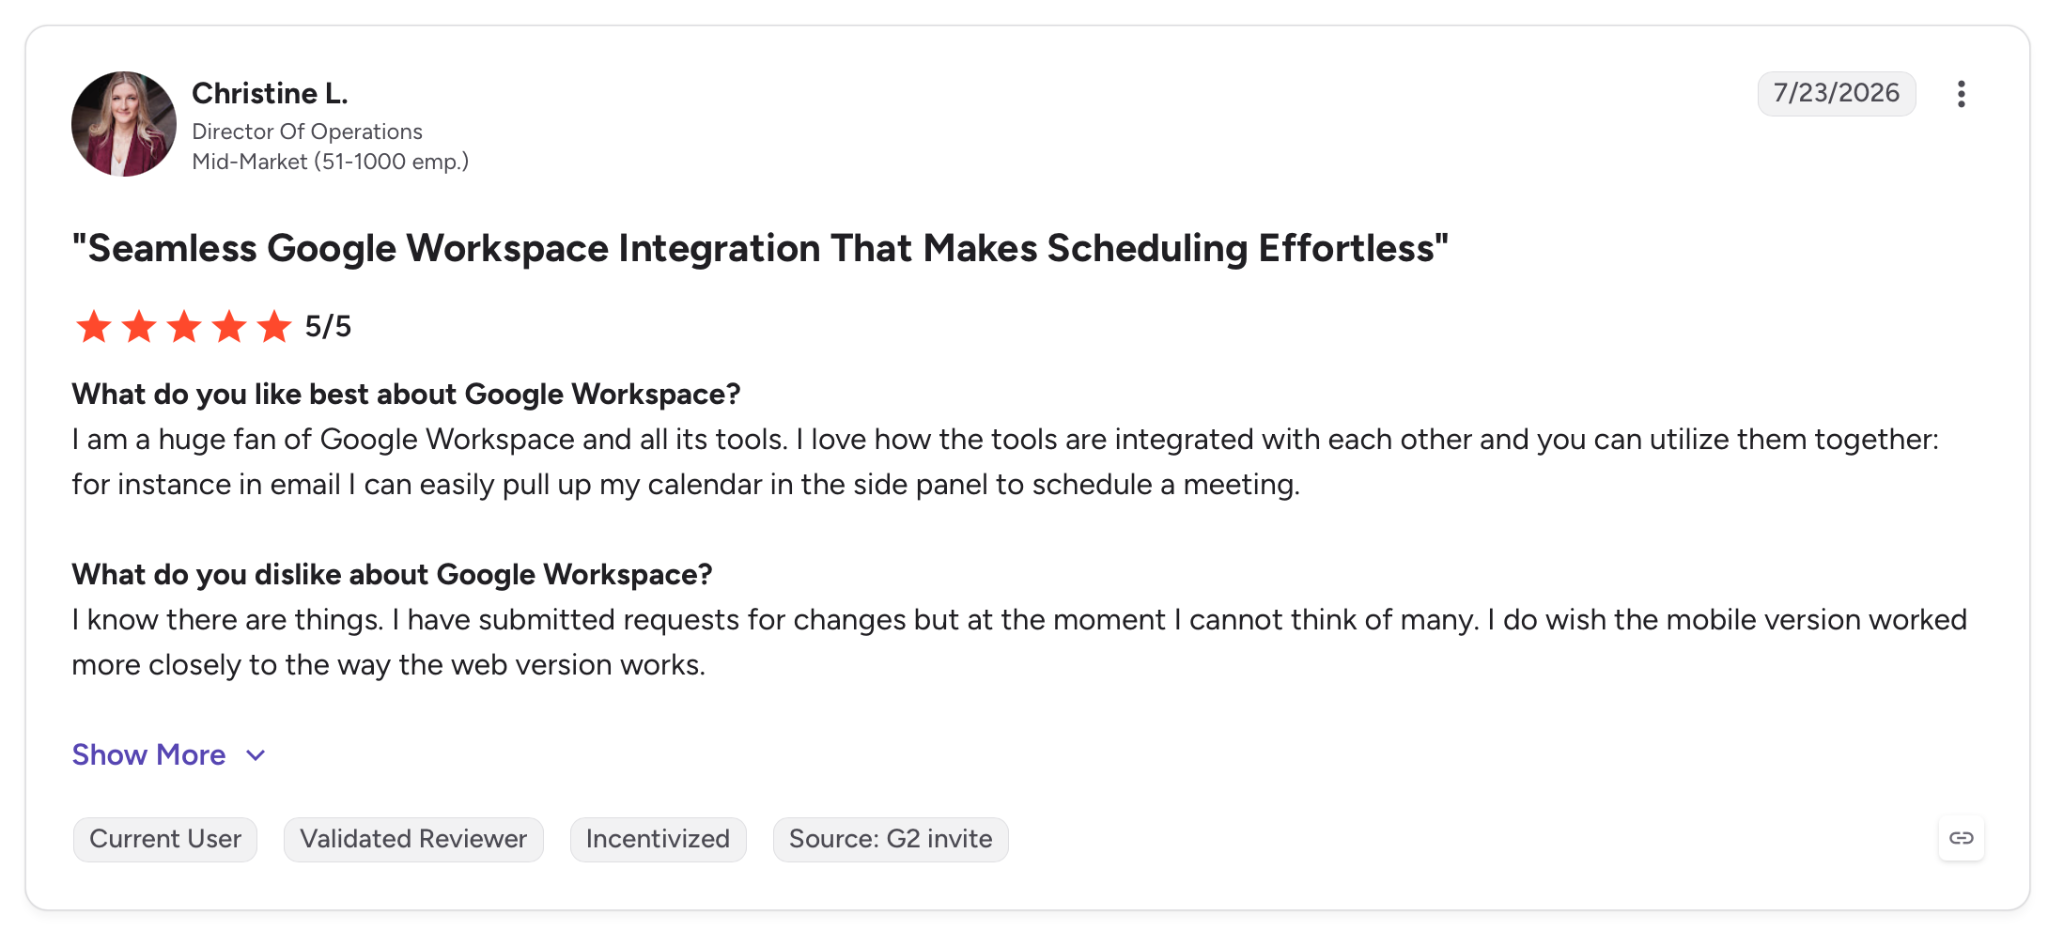Click the Director Of Operations job title
2048x926 pixels.
click(307, 131)
